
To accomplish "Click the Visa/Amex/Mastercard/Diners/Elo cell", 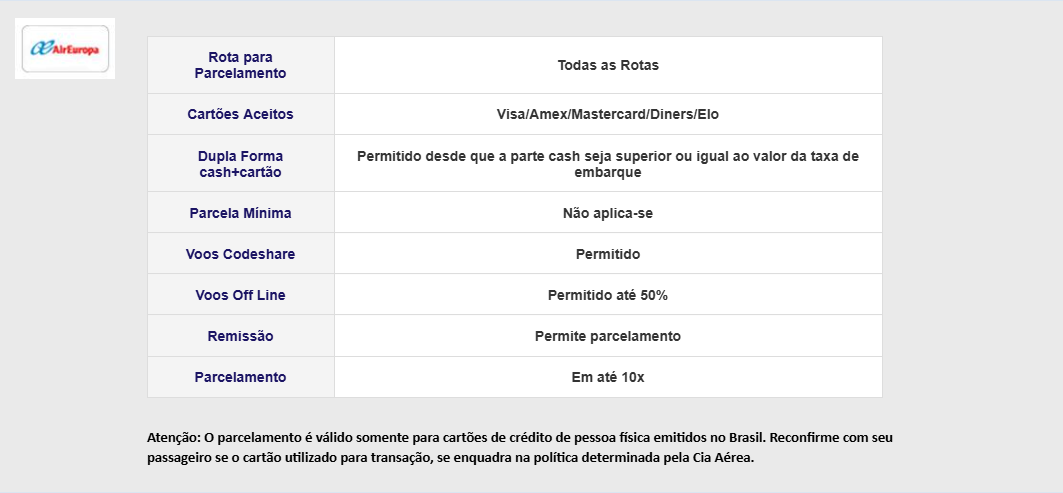I will coord(608,114).
